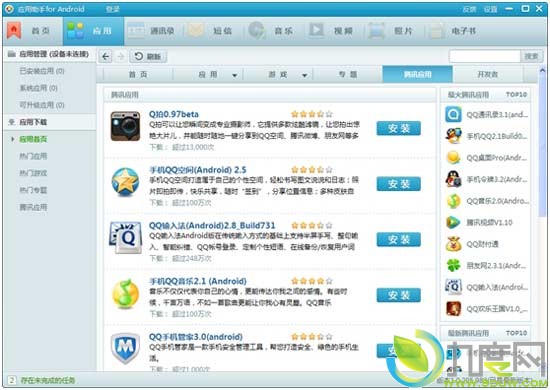Screen dimensions: 550x390
Task: Open the QQ手机管家3.0(android) title link
Action: click(x=196, y=337)
